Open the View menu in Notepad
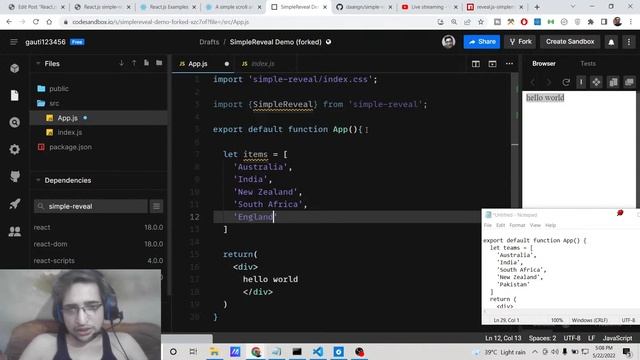The image size is (640, 360). (535, 225)
